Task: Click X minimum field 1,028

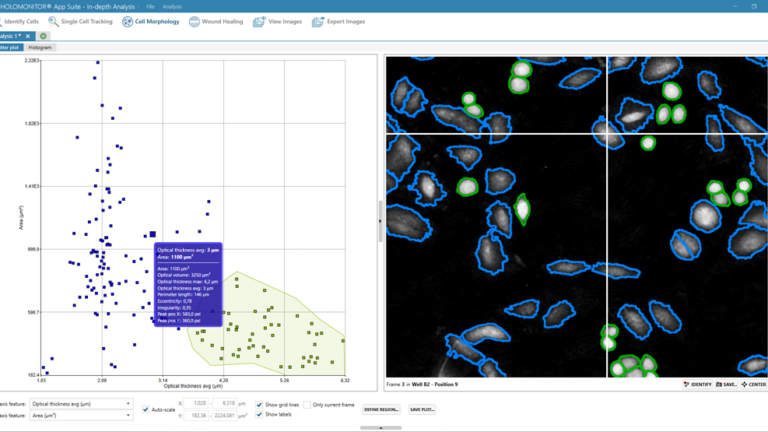Action: [196, 403]
